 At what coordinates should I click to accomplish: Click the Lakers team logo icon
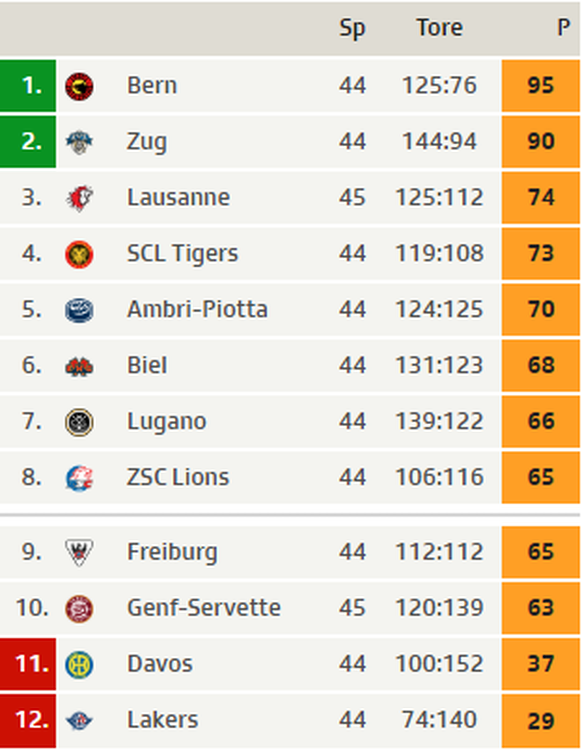tap(79, 720)
